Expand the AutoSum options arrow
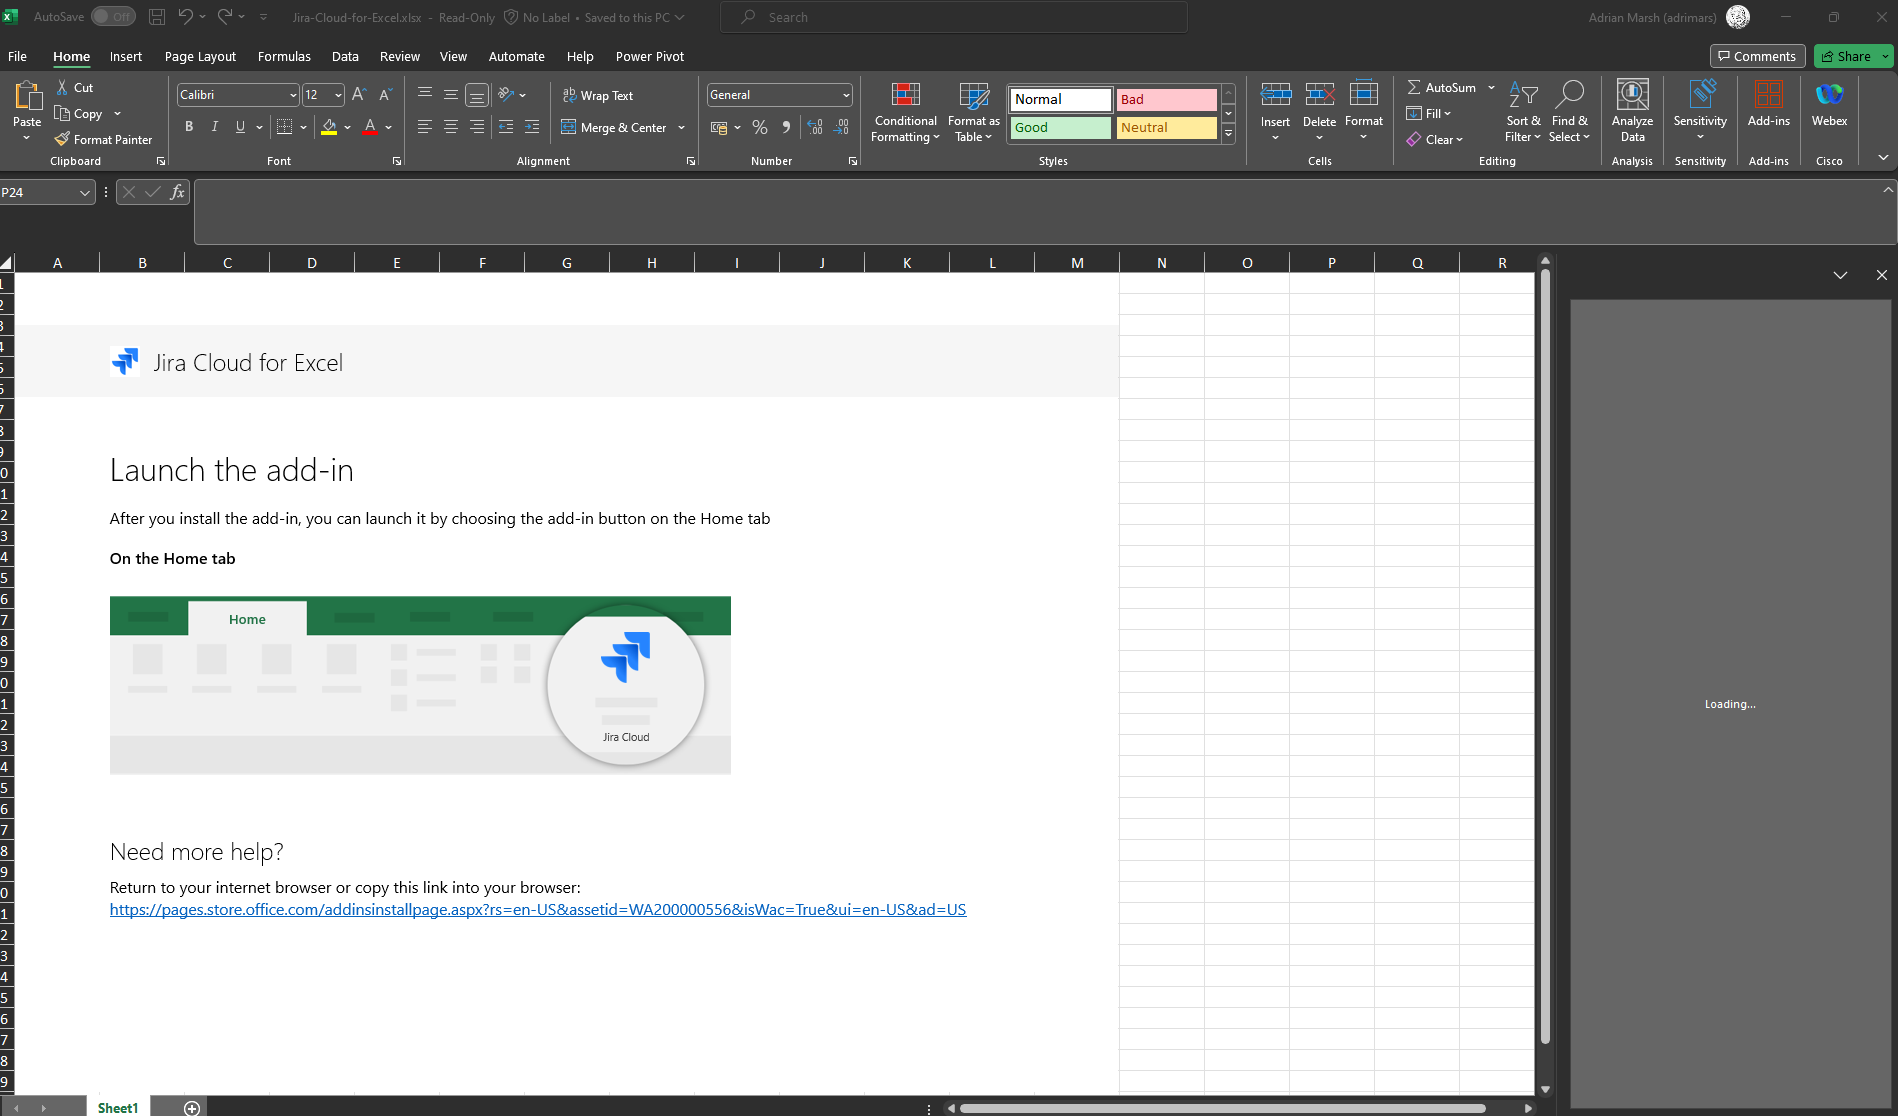Image resolution: width=1898 pixels, height=1116 pixels. coord(1491,87)
